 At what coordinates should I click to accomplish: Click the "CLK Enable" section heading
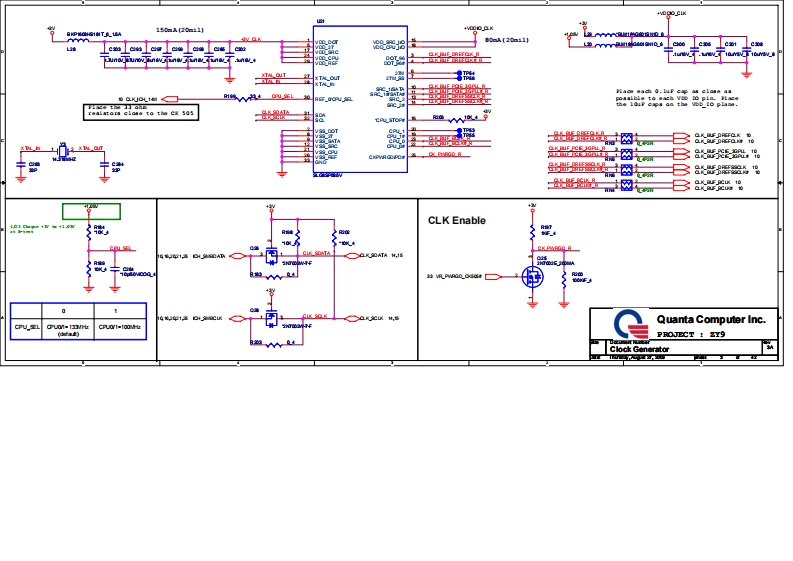tap(458, 221)
